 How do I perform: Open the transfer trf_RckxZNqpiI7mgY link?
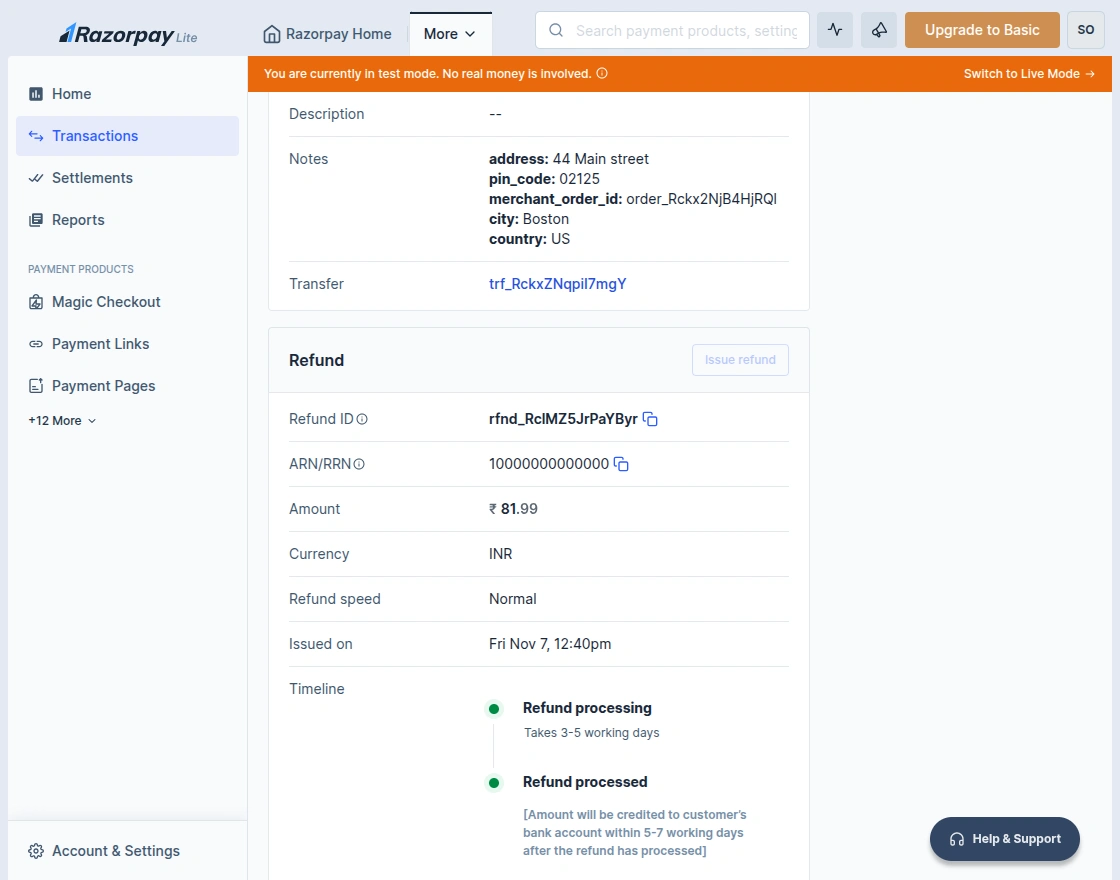(x=557, y=284)
